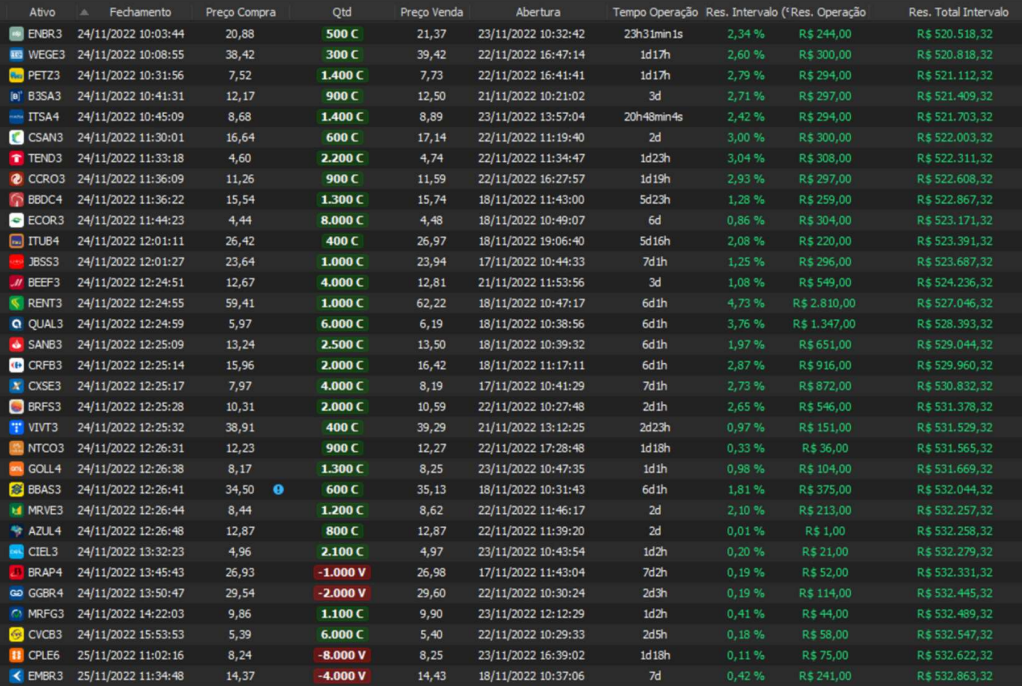The image size is (1022, 686).
Task: Click the BRAP4 red logo icon
Action: (x=16, y=572)
